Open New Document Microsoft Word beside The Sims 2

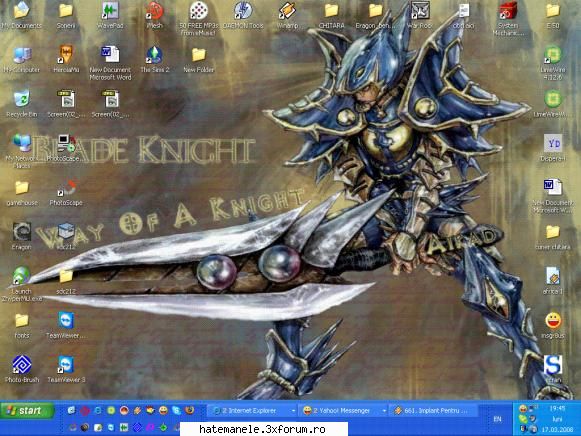coord(110,62)
